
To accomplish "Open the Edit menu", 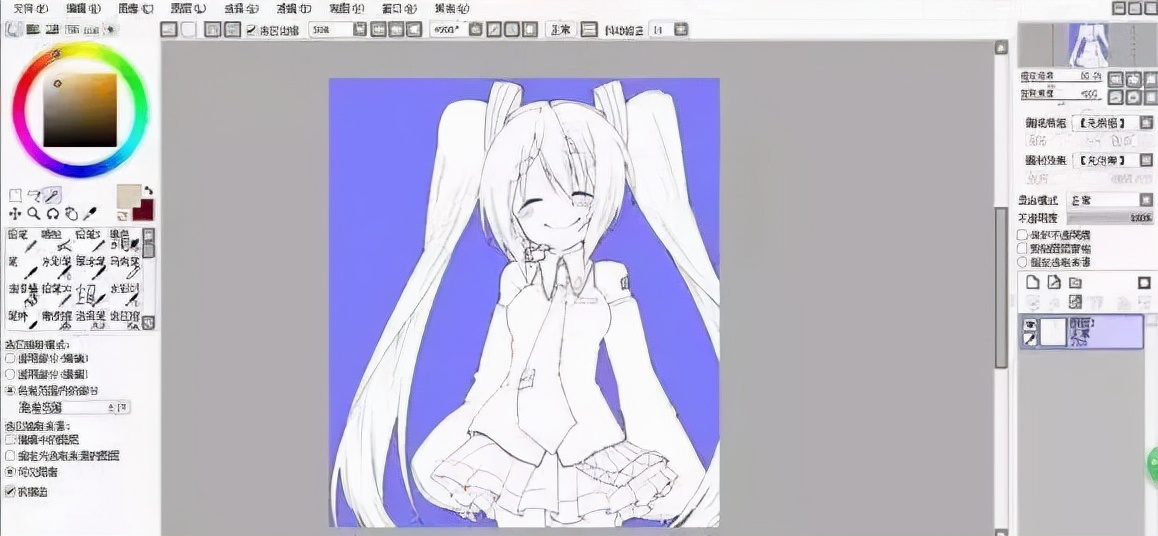I will tap(83, 9).
